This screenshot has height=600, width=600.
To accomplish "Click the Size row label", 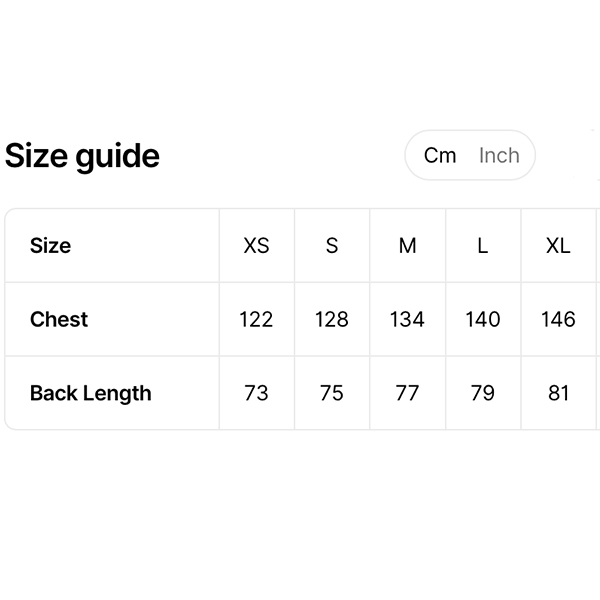I will pyautogui.click(x=50, y=246).
